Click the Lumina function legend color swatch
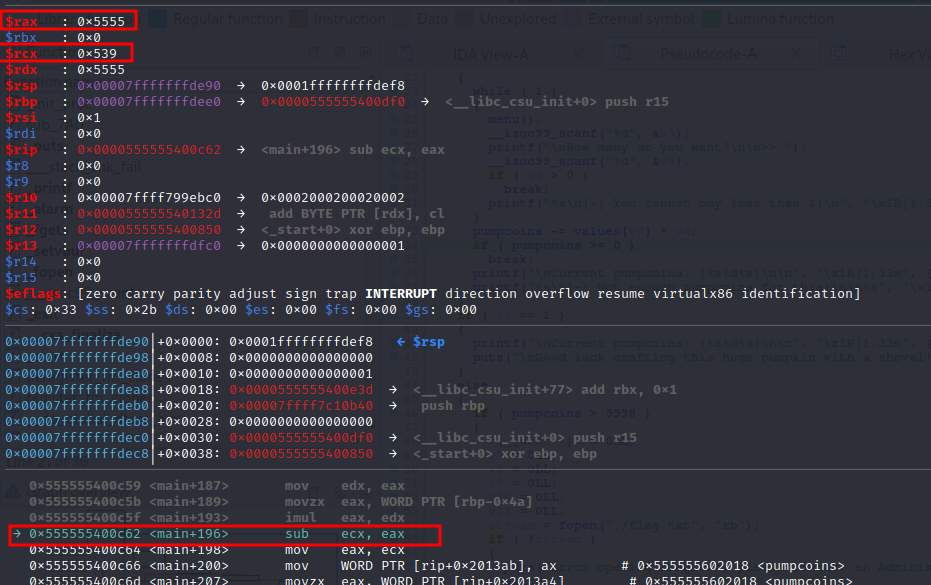This screenshot has height=585, width=931. pyautogui.click(x=710, y=18)
